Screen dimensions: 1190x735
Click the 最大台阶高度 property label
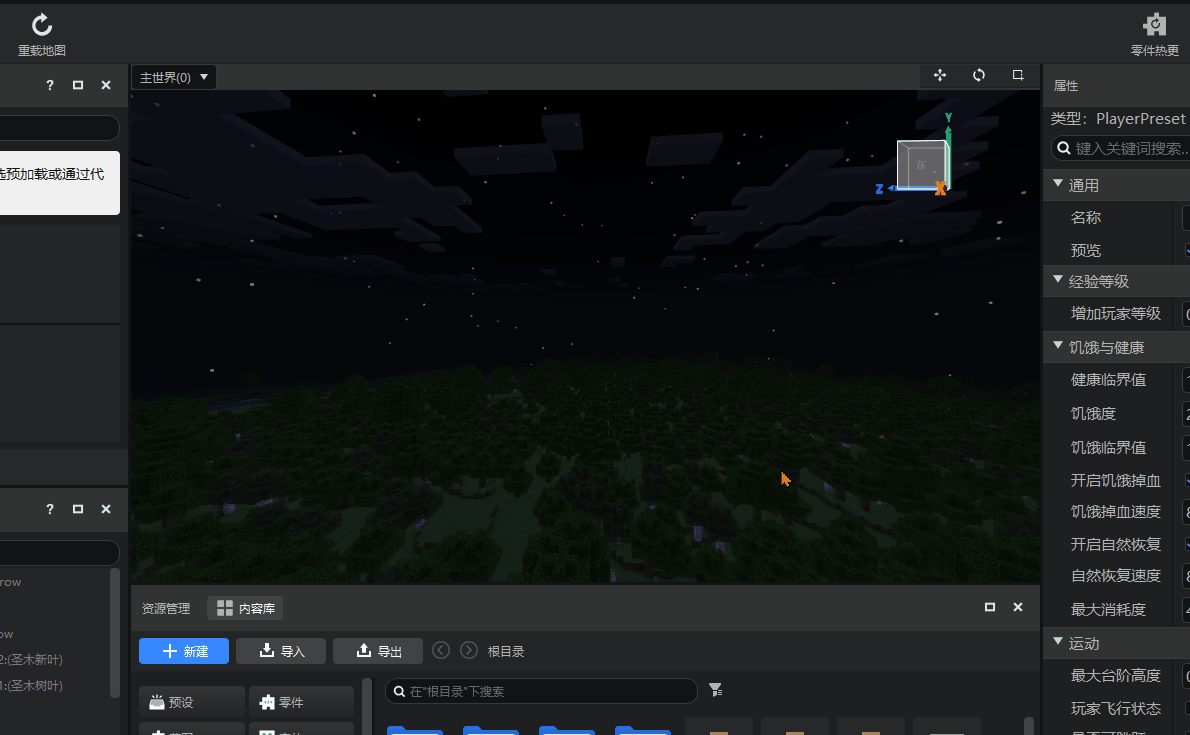(x=1116, y=676)
